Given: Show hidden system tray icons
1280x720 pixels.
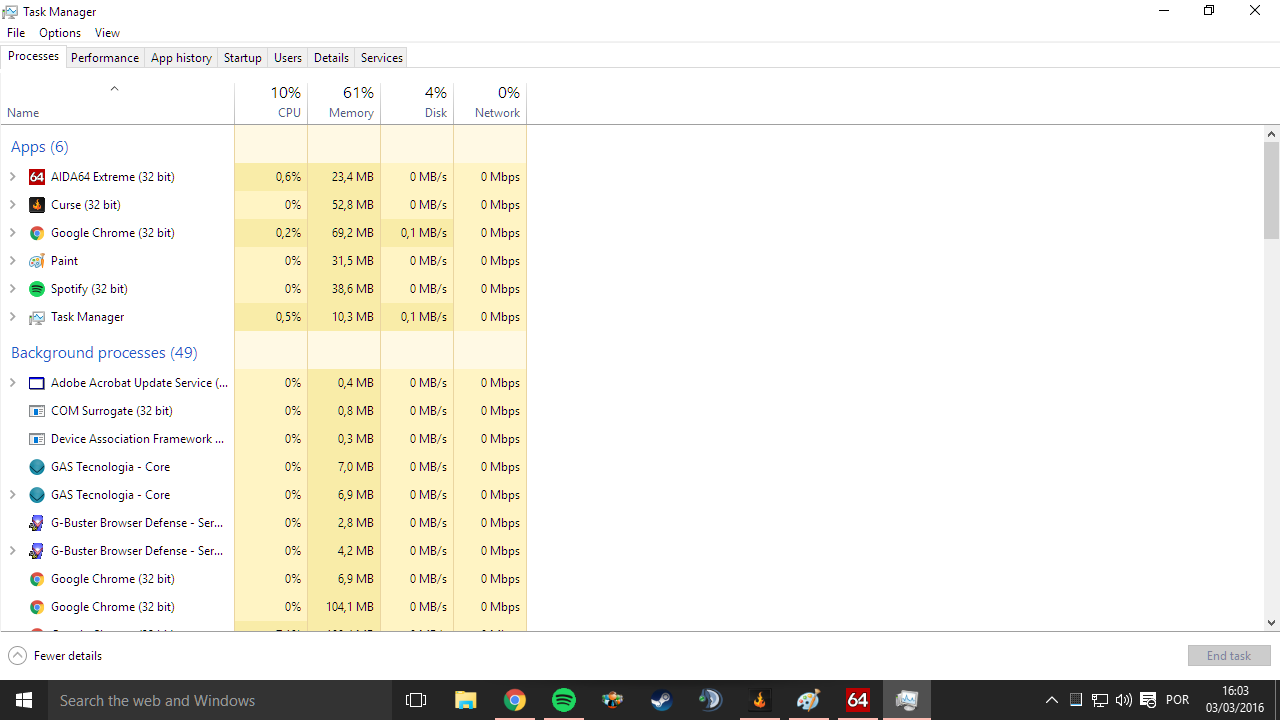Looking at the screenshot, I should pyautogui.click(x=1052, y=700).
